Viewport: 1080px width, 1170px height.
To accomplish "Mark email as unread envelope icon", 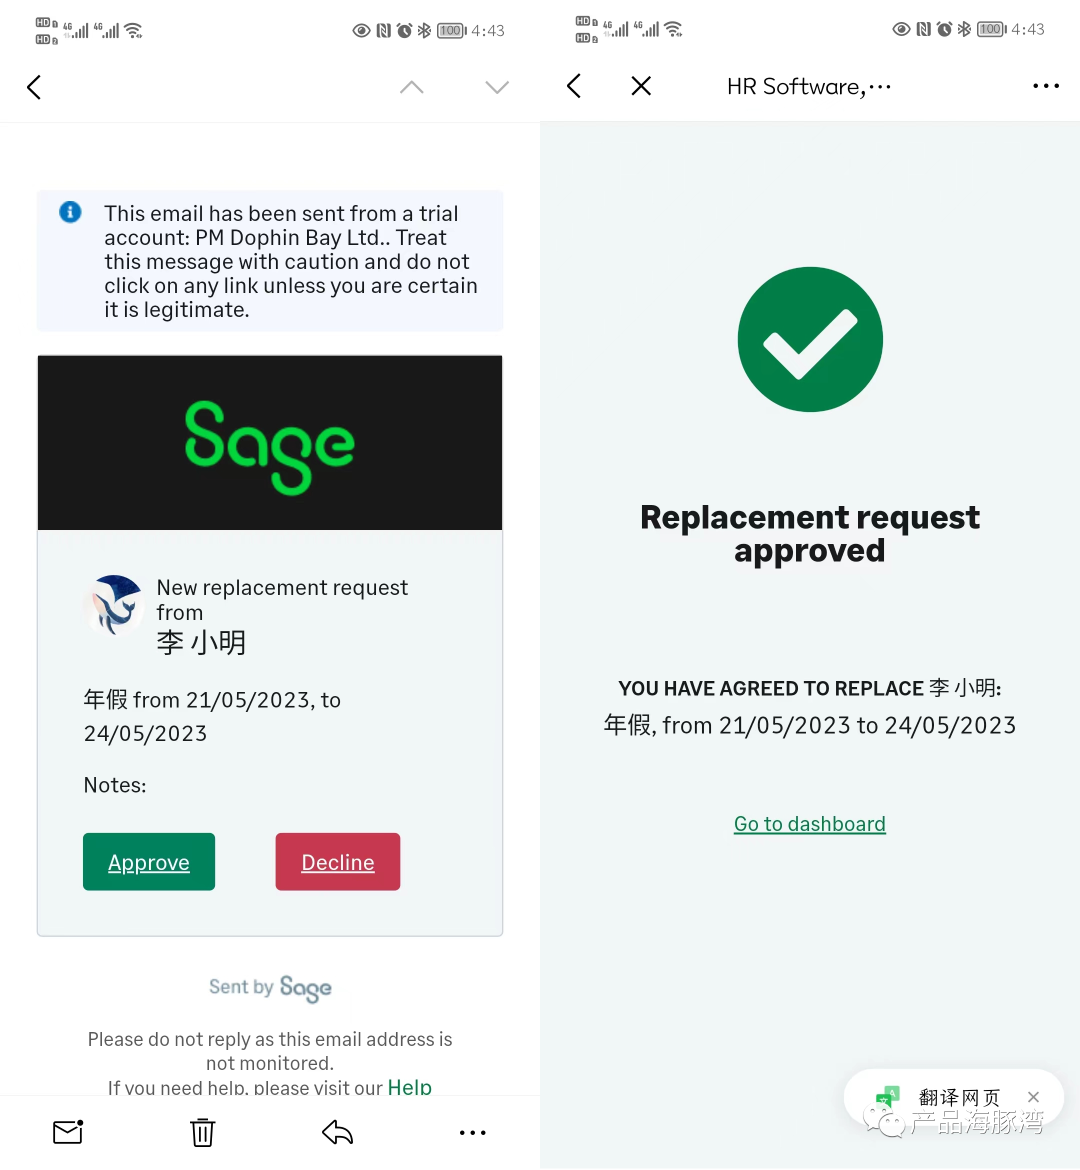I will coord(68,1132).
